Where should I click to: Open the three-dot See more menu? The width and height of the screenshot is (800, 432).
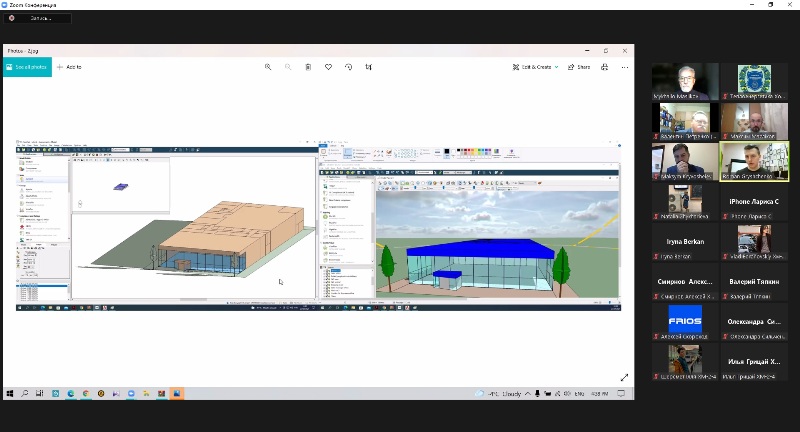tap(625, 67)
